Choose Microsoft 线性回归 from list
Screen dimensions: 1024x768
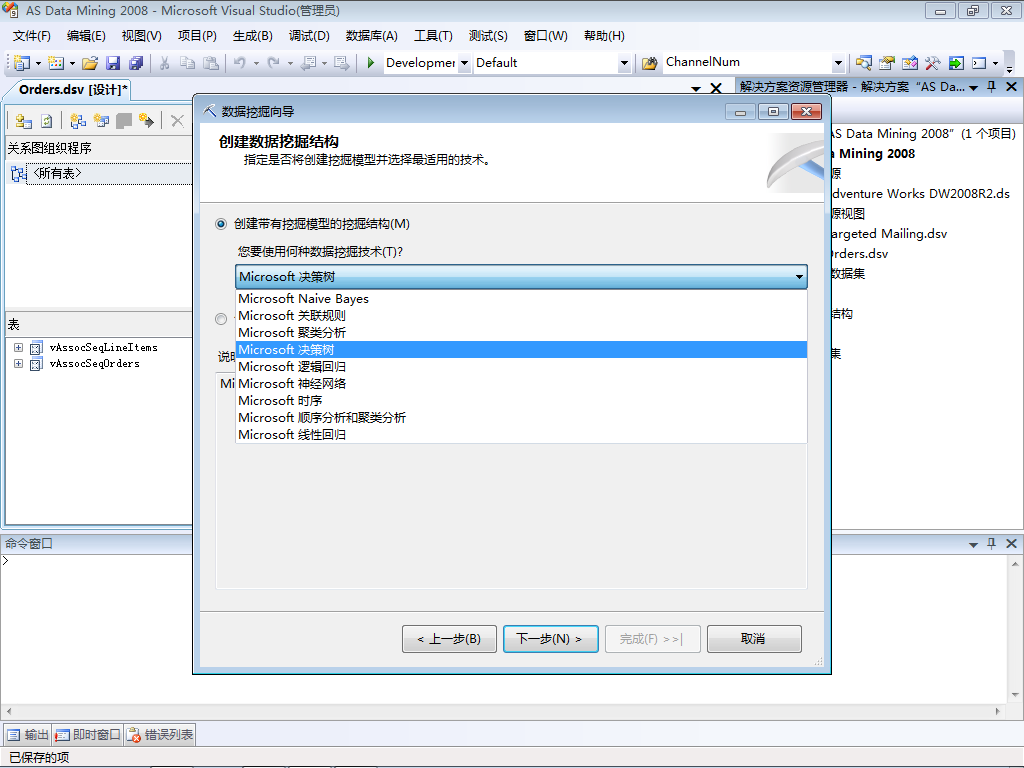pyautogui.click(x=520, y=434)
